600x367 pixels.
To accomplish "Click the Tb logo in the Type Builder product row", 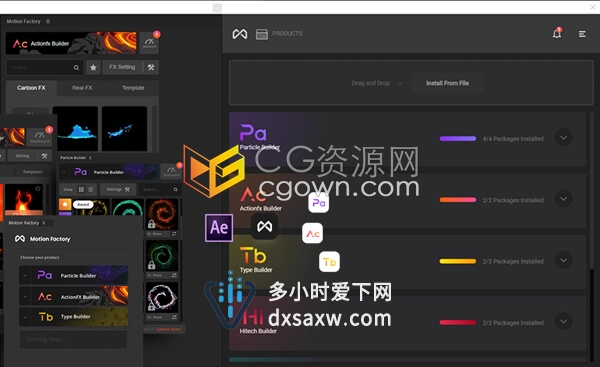I will (253, 255).
